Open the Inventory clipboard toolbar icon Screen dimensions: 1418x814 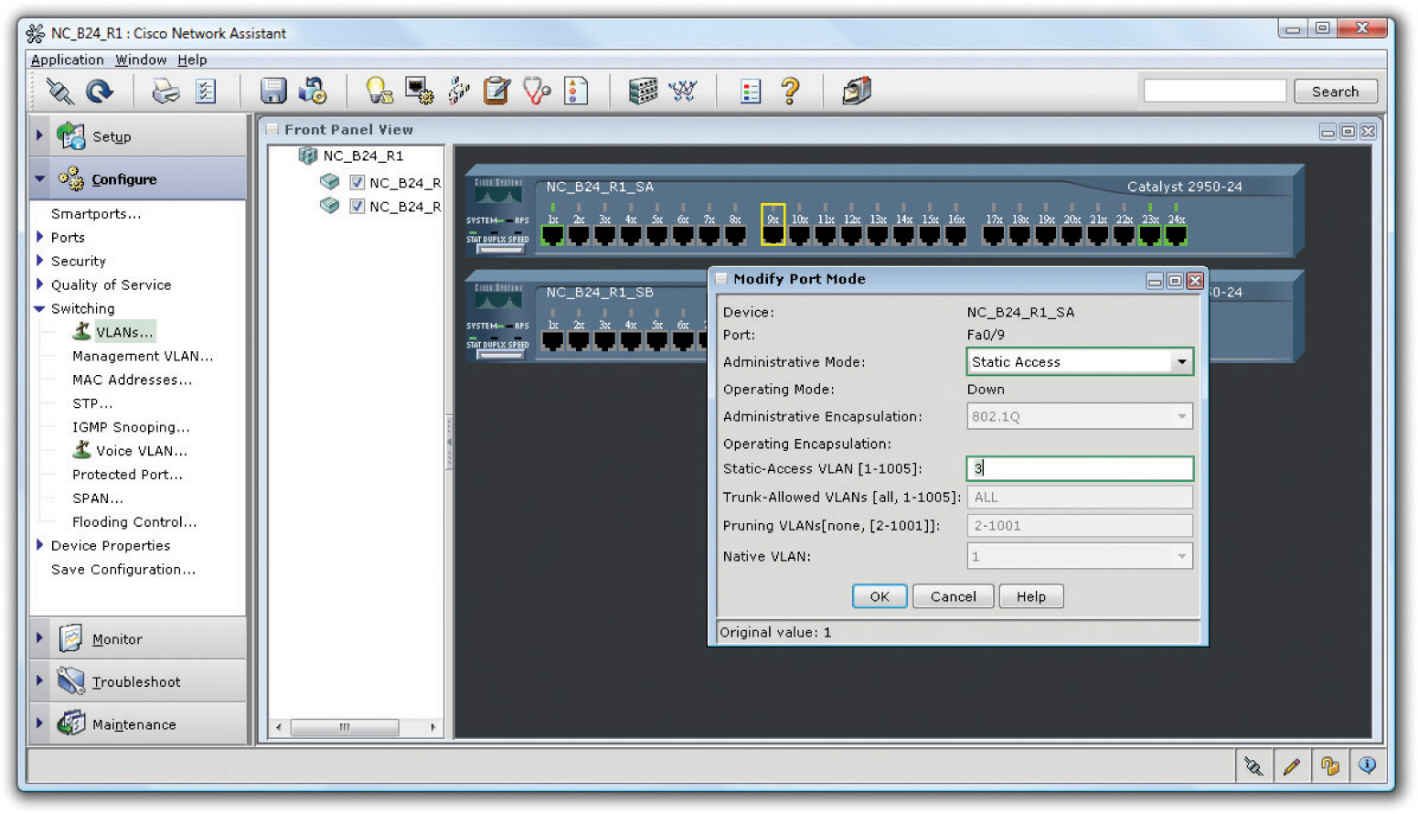point(497,92)
